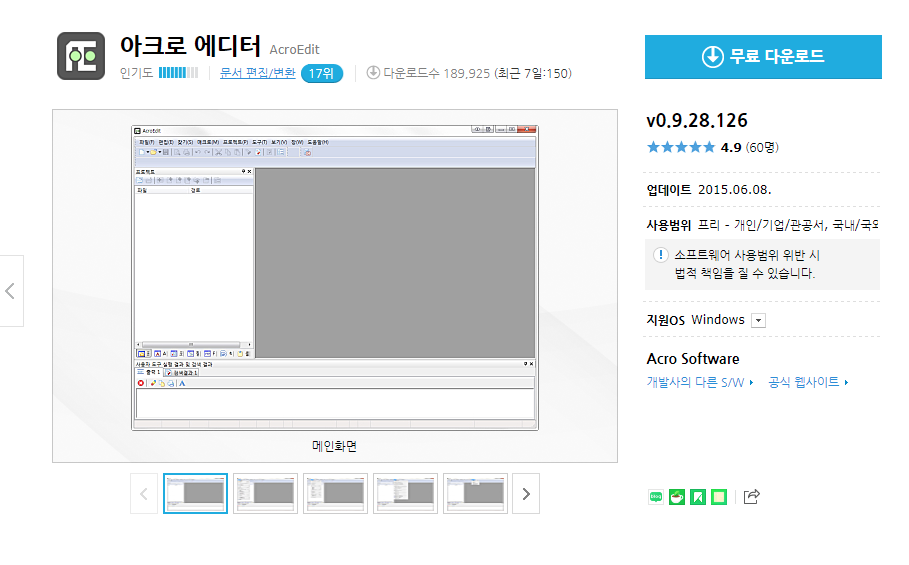The image size is (909, 565).
Task: Open the 공식 웹사이트 link
Action: pyautogui.click(x=808, y=382)
